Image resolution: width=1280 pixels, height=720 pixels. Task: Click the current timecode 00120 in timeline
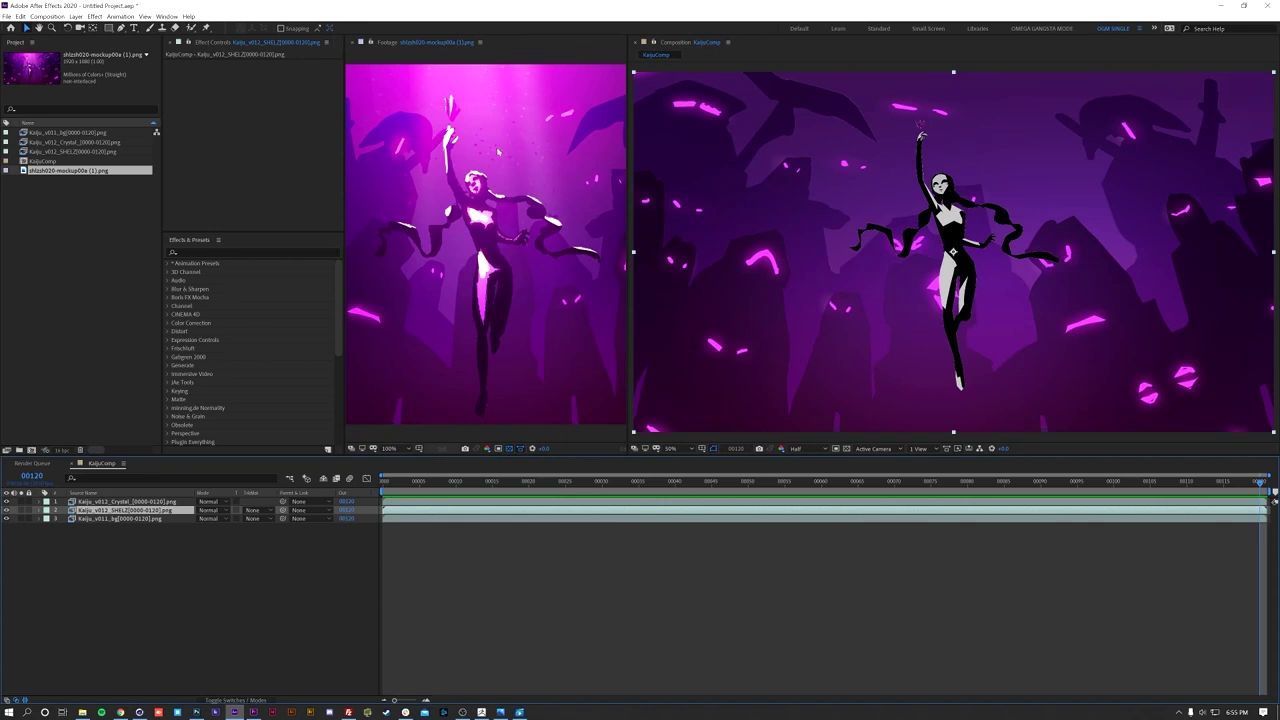point(32,476)
